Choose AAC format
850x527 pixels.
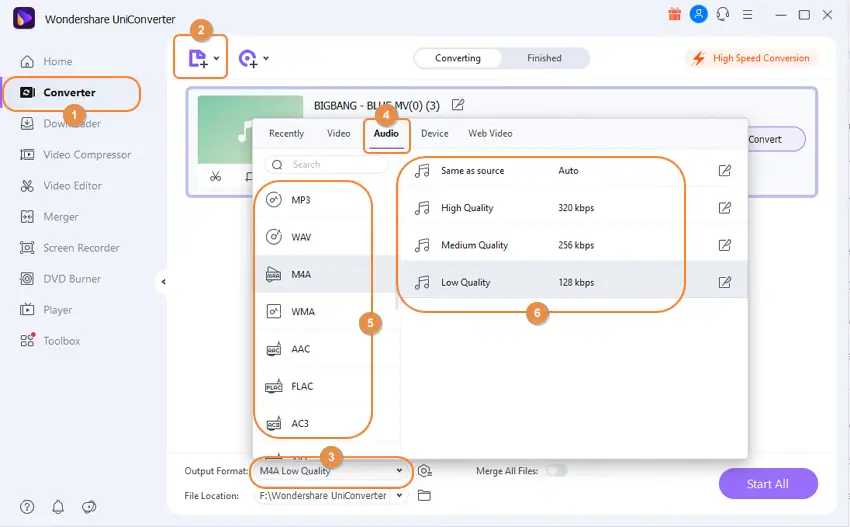click(x=325, y=349)
